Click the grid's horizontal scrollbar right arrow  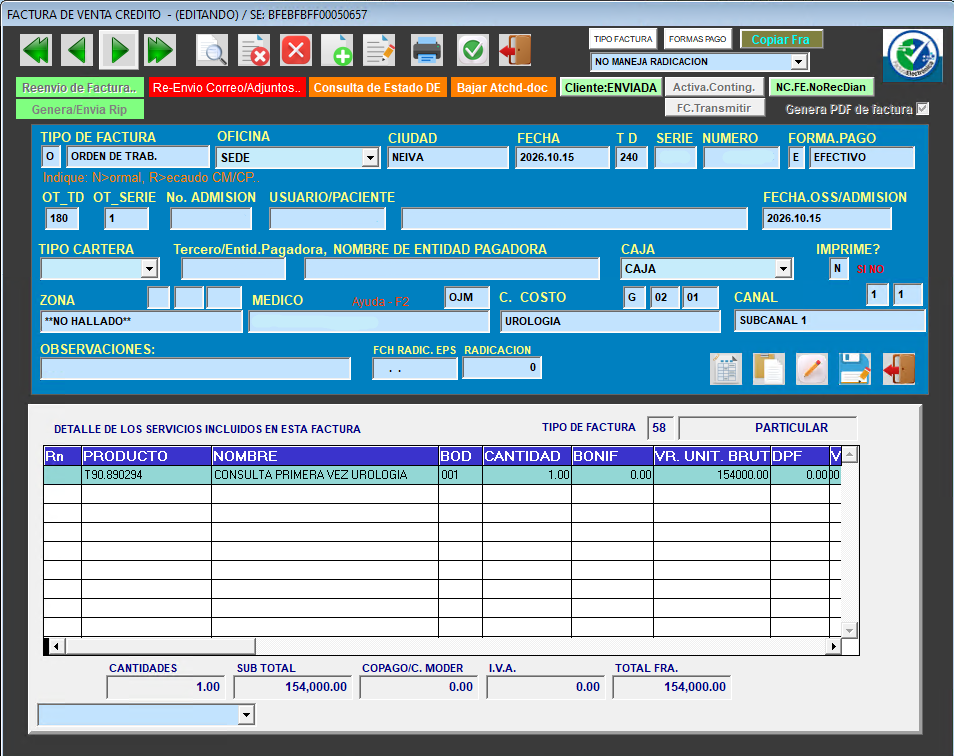(833, 646)
